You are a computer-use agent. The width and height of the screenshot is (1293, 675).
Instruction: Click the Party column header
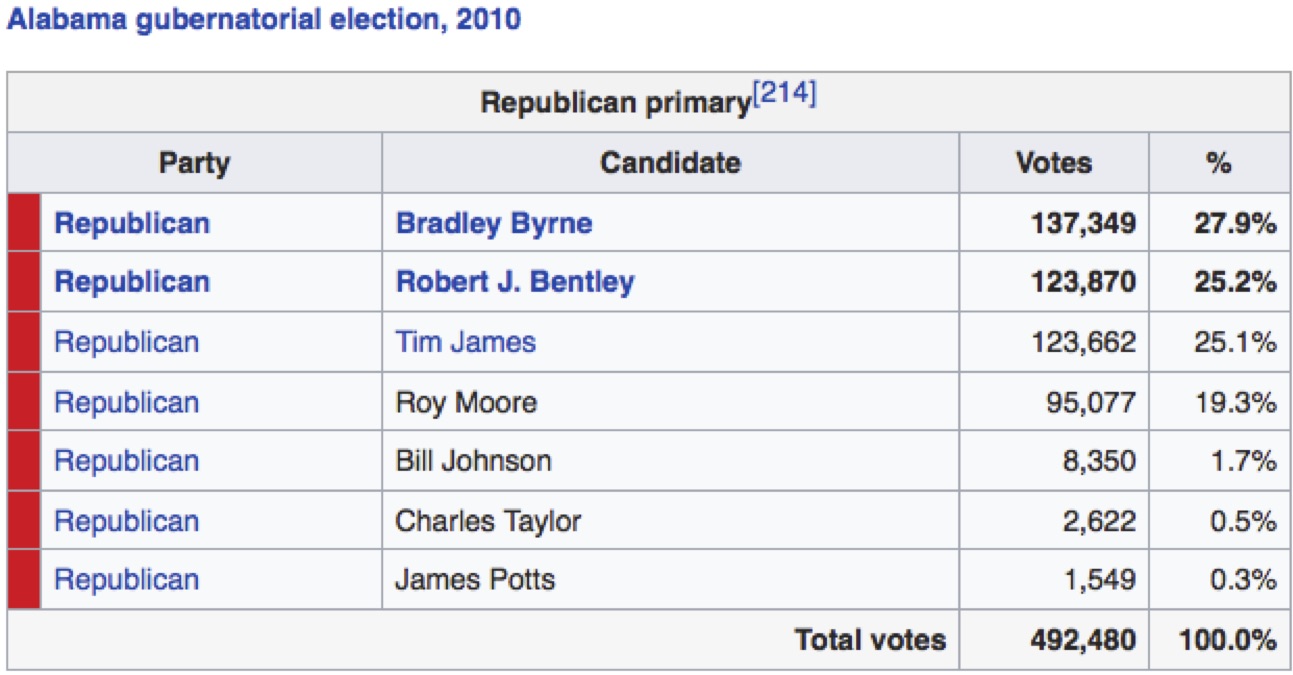point(194,163)
